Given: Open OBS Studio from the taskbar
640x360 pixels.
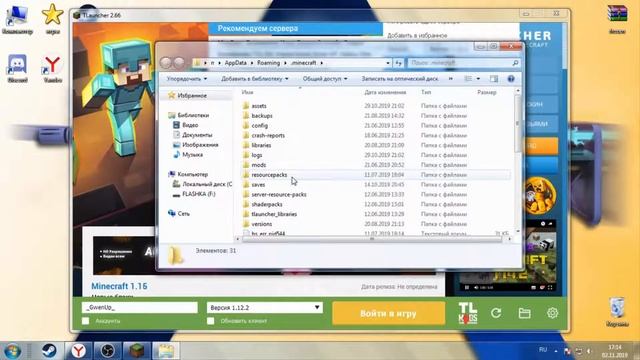Looking at the screenshot, I should [x=107, y=351].
